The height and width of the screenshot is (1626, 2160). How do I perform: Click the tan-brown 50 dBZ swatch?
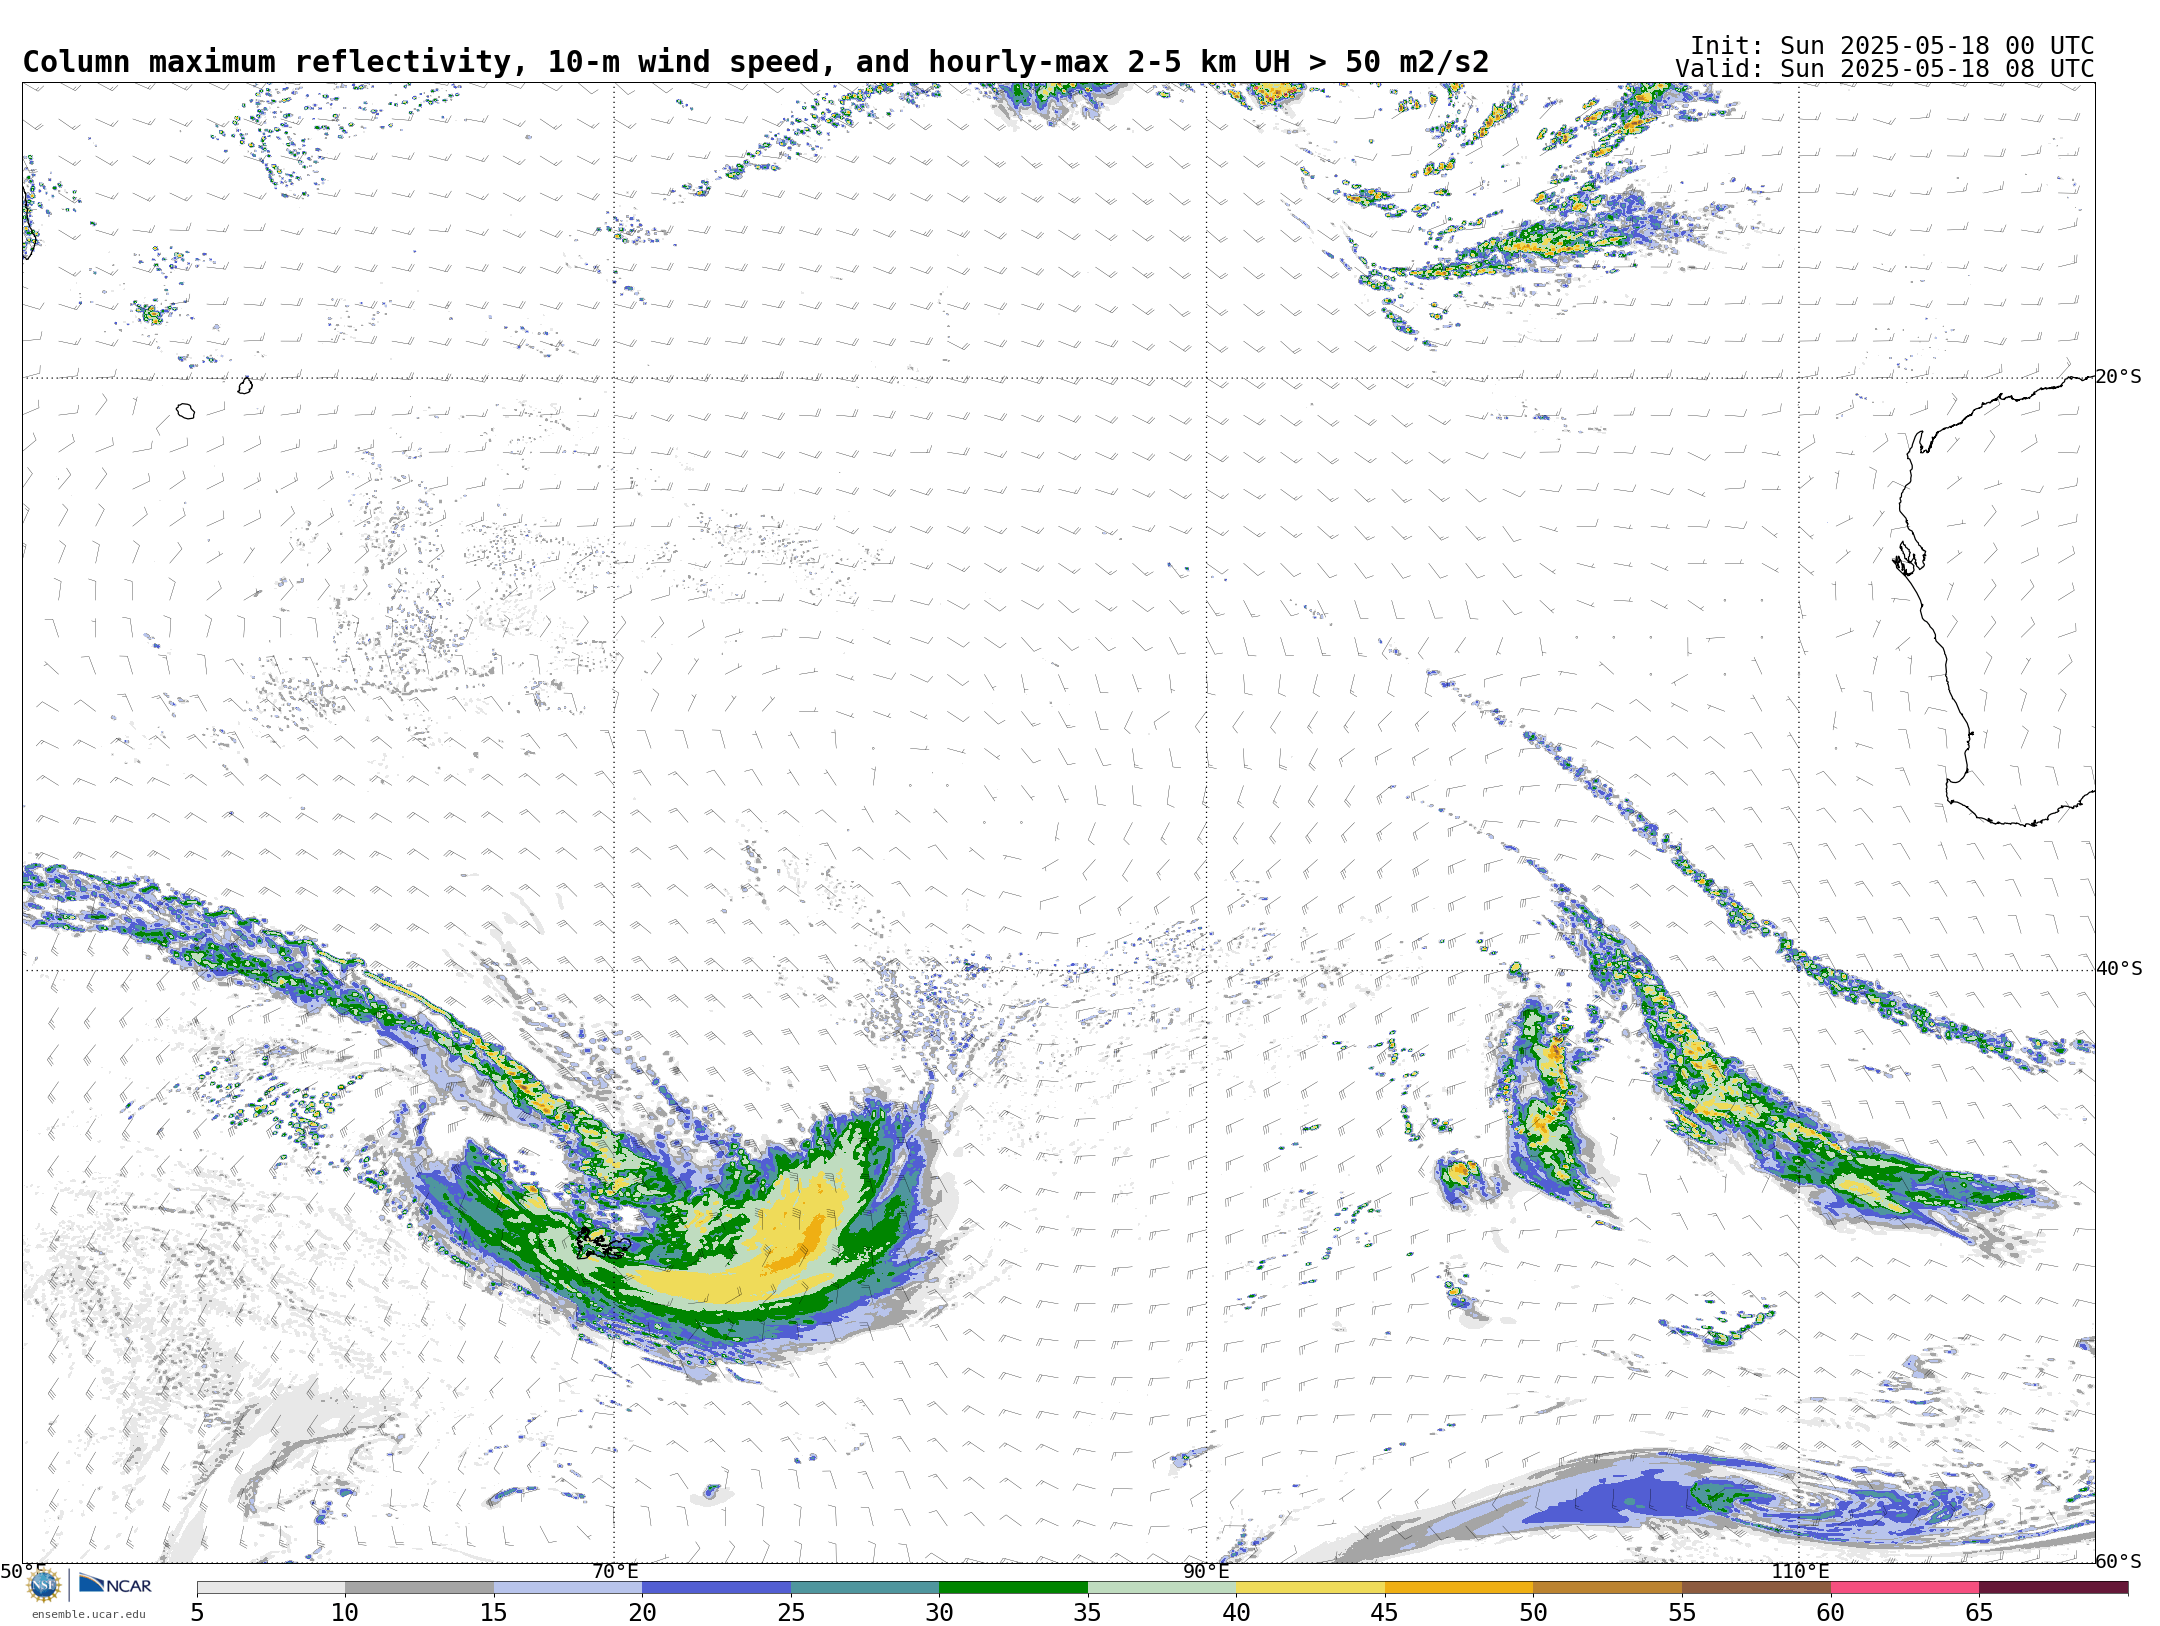coord(1607,1588)
